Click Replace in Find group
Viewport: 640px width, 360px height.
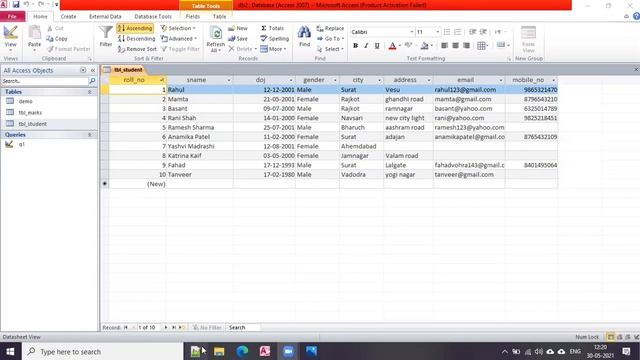[x=330, y=28]
